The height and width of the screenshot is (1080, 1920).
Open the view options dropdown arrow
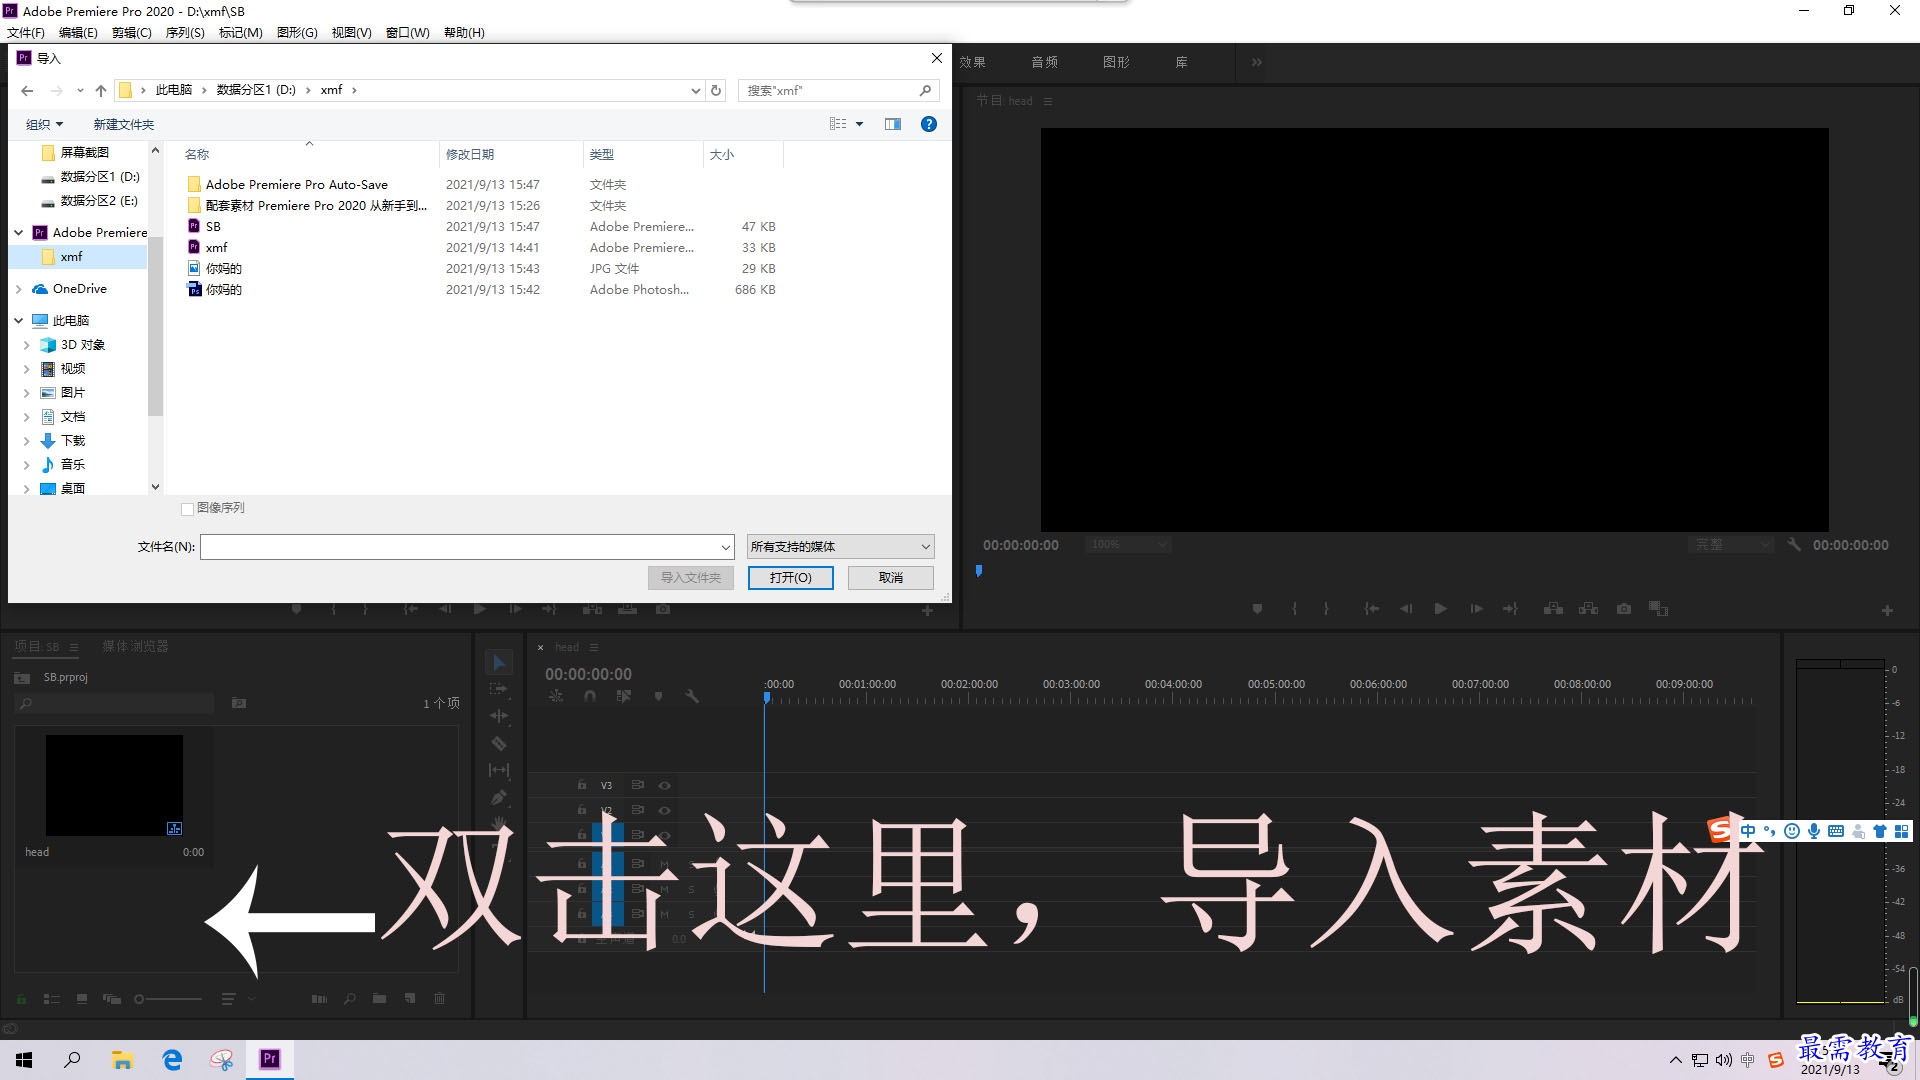point(859,124)
